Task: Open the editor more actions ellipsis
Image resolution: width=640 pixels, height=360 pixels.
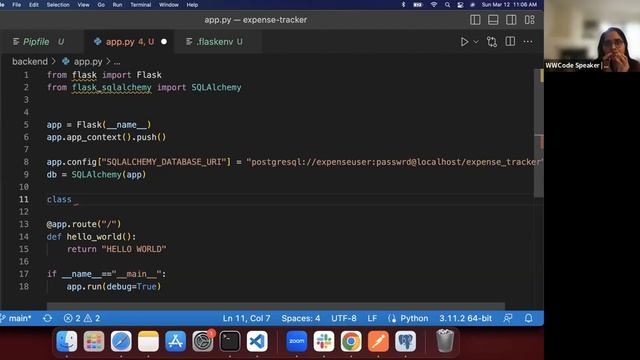Action: coord(528,42)
